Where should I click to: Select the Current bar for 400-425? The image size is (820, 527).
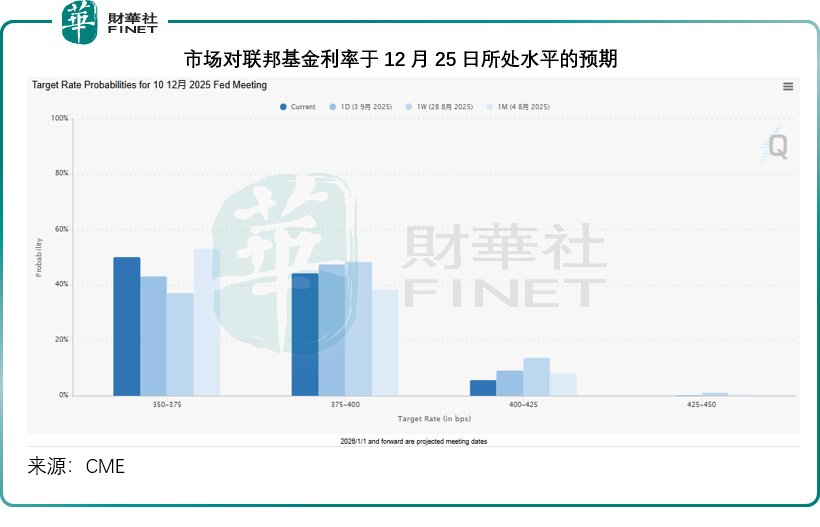tap(483, 388)
